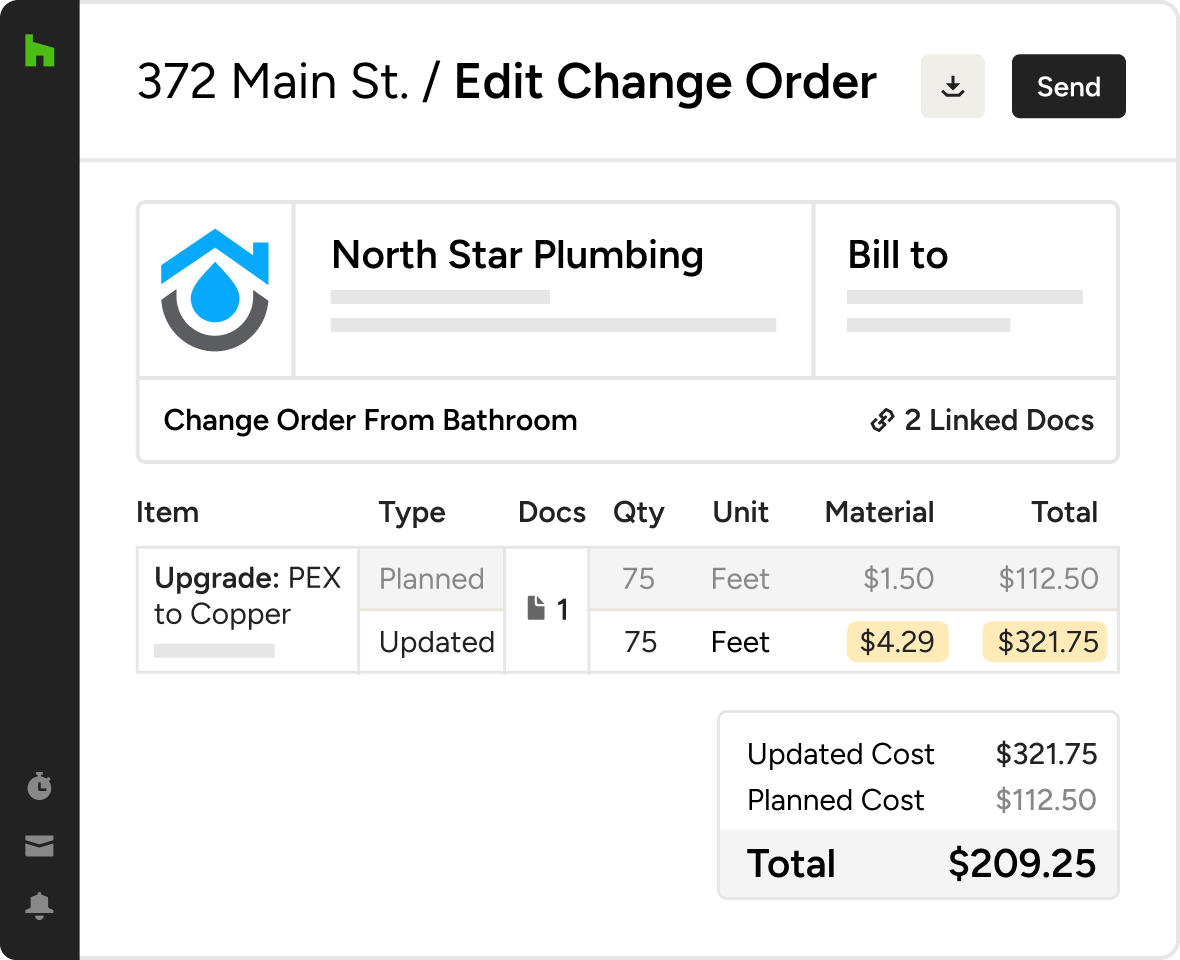Select the Updated type row
The image size is (1180, 960).
(436, 642)
